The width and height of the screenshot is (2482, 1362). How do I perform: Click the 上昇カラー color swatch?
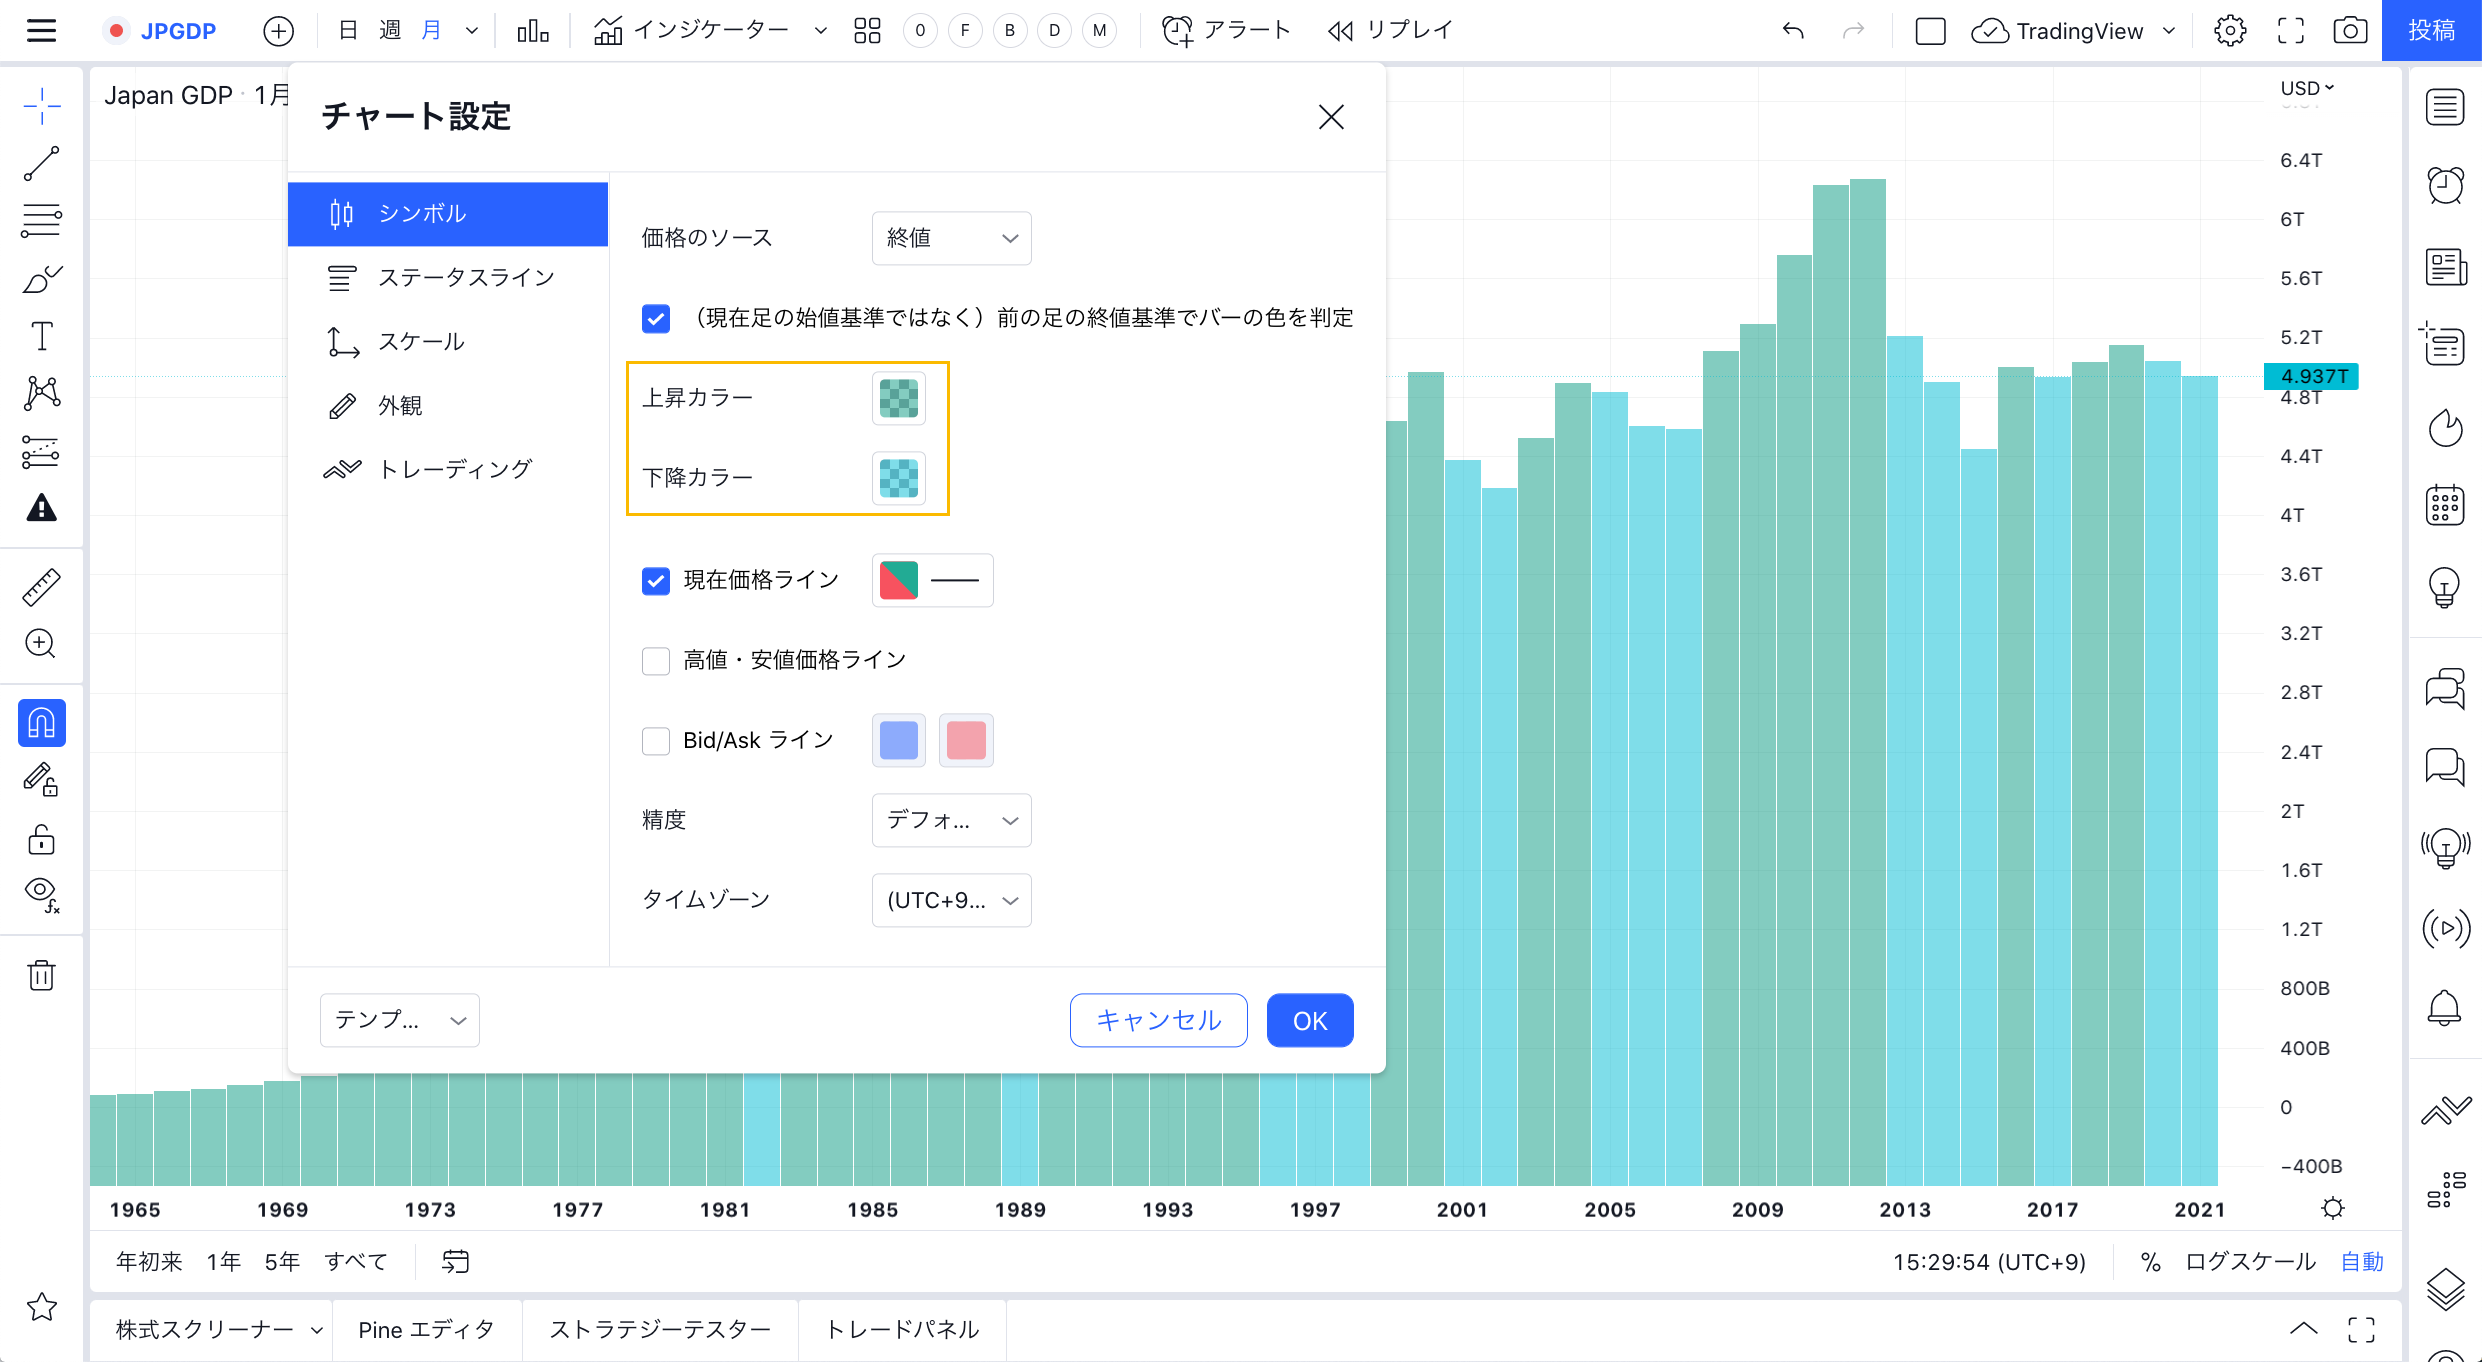(x=898, y=398)
